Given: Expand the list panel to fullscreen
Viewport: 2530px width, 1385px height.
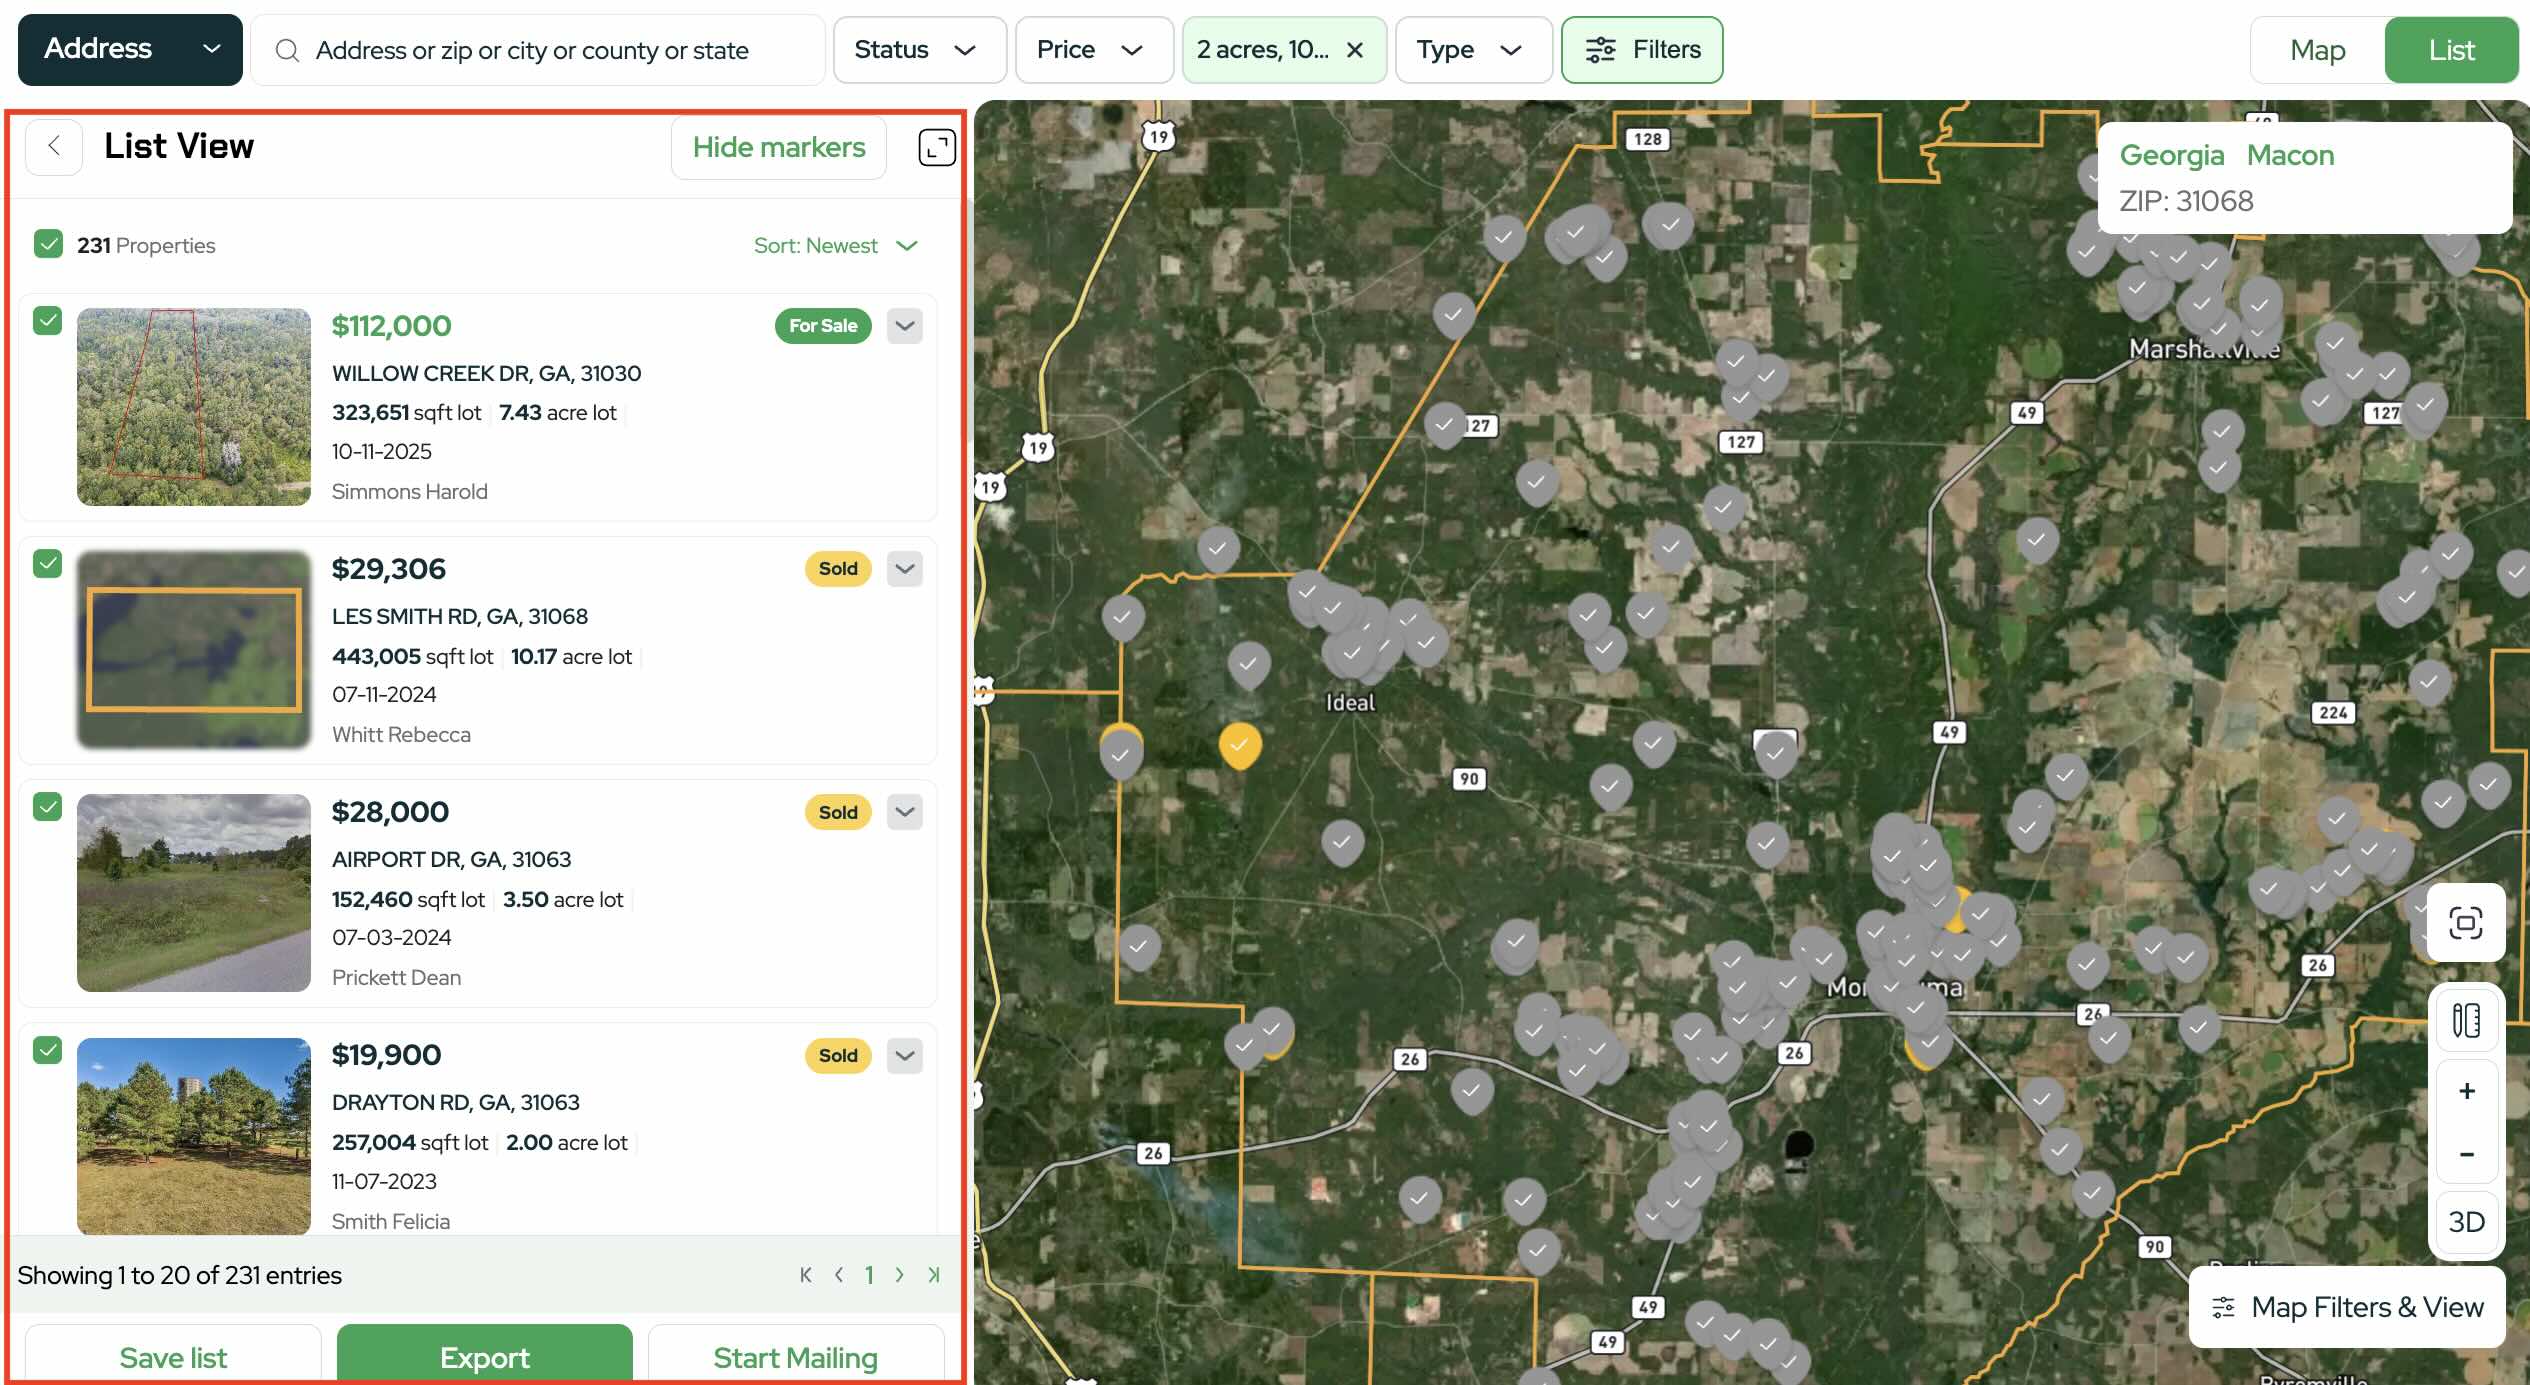Looking at the screenshot, I should tap(936, 147).
